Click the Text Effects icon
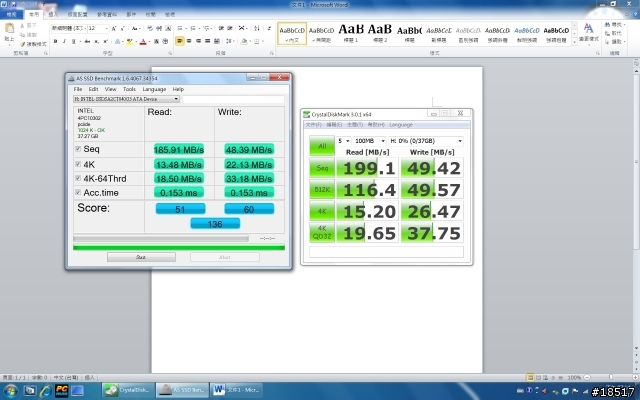The height and width of the screenshot is (400, 640). [x=118, y=41]
